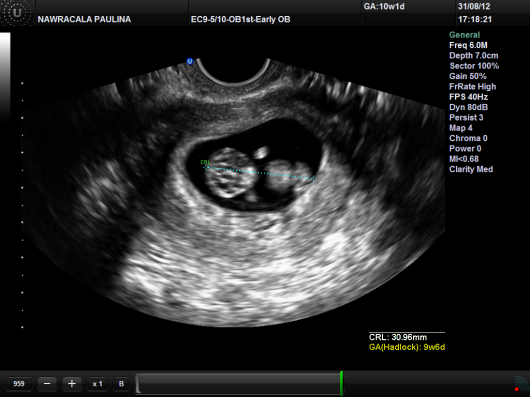
Task: Click the red wireless signal status icon
Action: (x=522, y=385)
